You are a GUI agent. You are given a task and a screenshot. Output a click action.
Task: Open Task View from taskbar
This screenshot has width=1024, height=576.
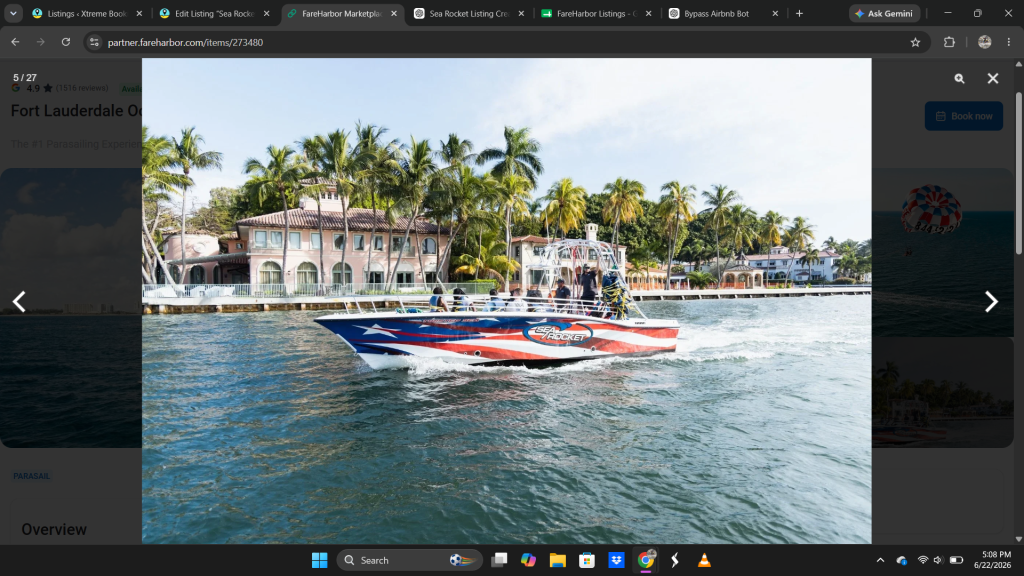click(x=500, y=560)
